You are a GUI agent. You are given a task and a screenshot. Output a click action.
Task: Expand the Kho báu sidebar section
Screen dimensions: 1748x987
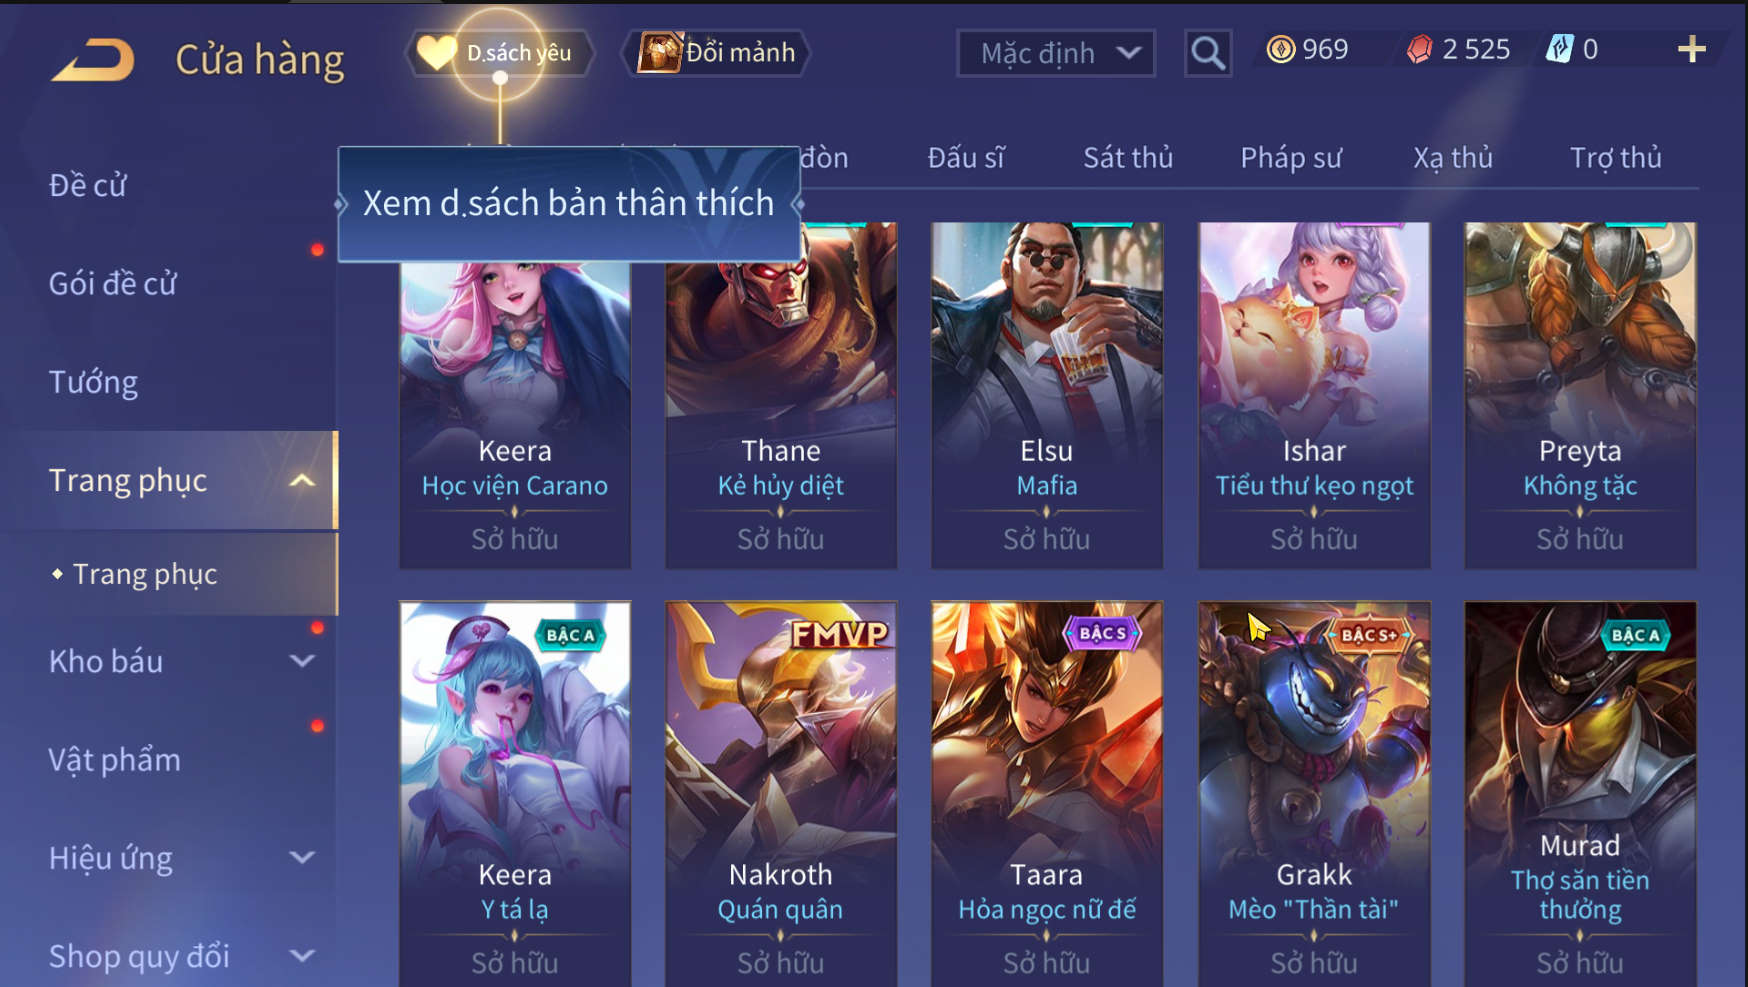pyautogui.click(x=302, y=661)
